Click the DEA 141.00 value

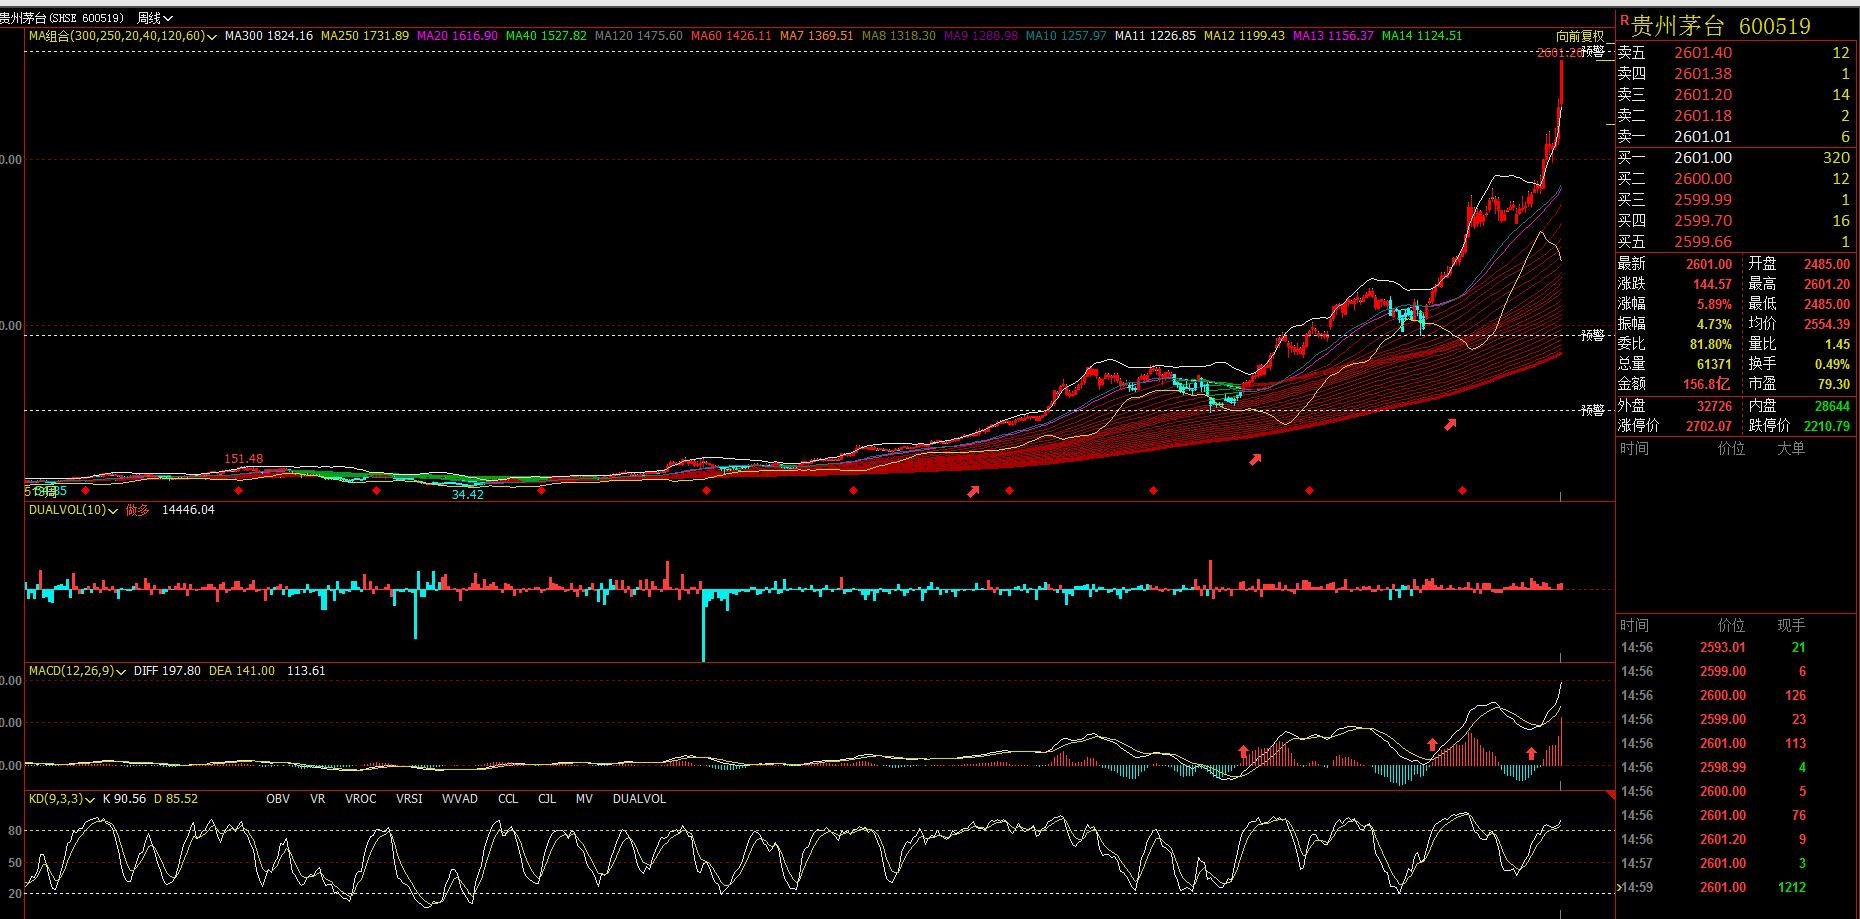[x=242, y=671]
